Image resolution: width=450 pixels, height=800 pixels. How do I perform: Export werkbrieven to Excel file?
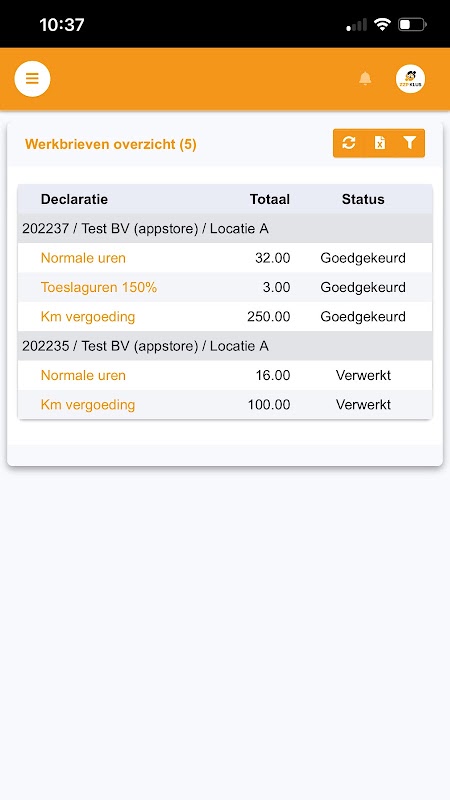(380, 143)
